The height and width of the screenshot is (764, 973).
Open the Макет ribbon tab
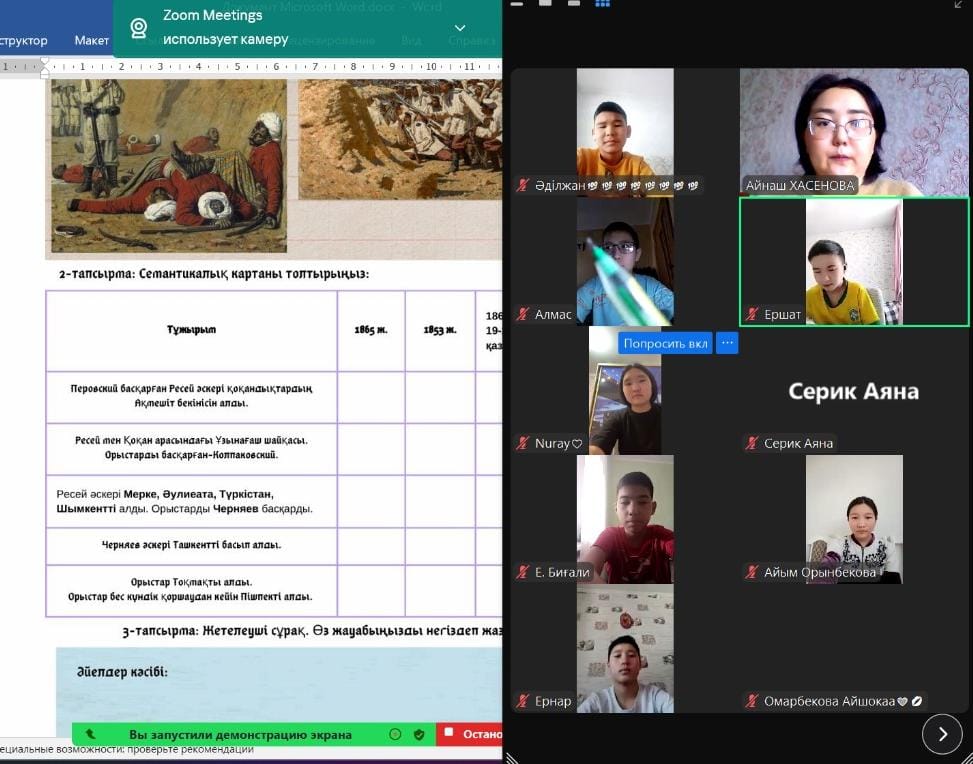91,40
